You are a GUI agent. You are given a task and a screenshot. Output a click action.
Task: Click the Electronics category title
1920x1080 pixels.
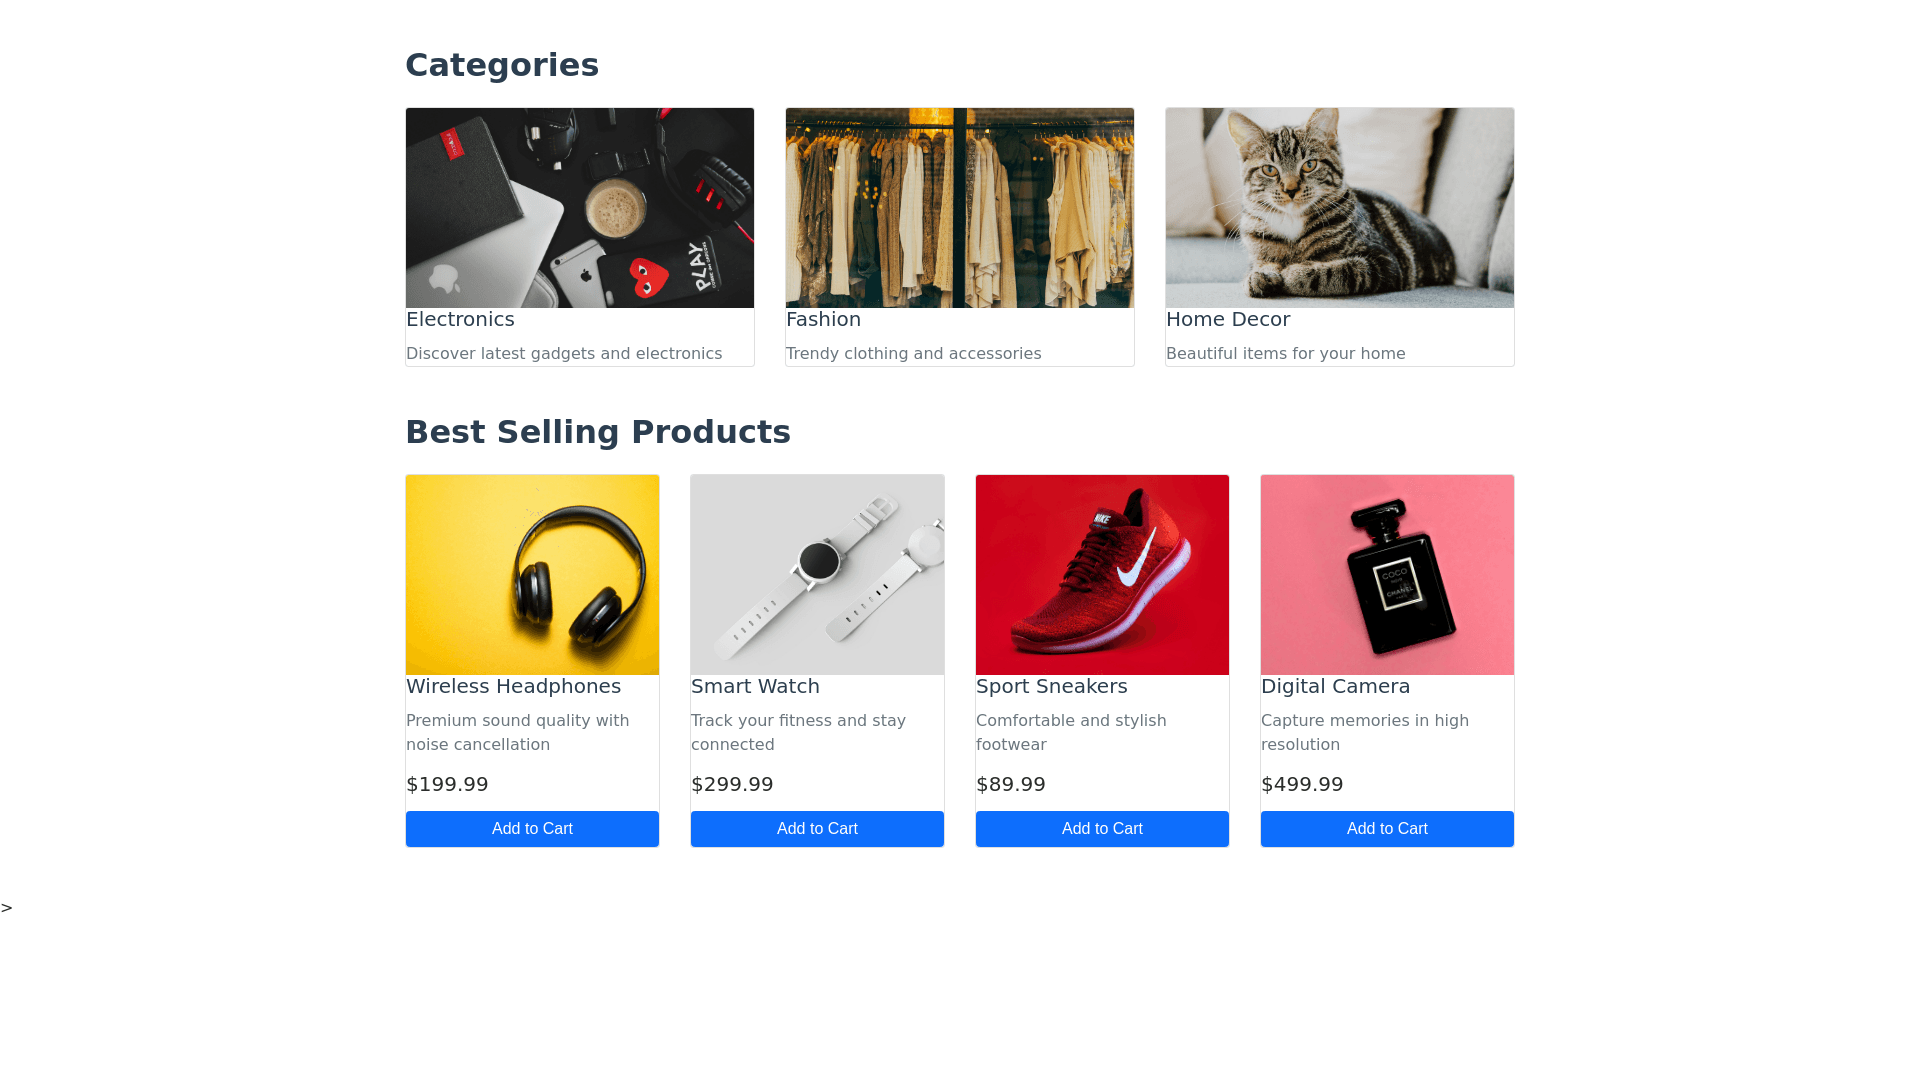pos(460,320)
